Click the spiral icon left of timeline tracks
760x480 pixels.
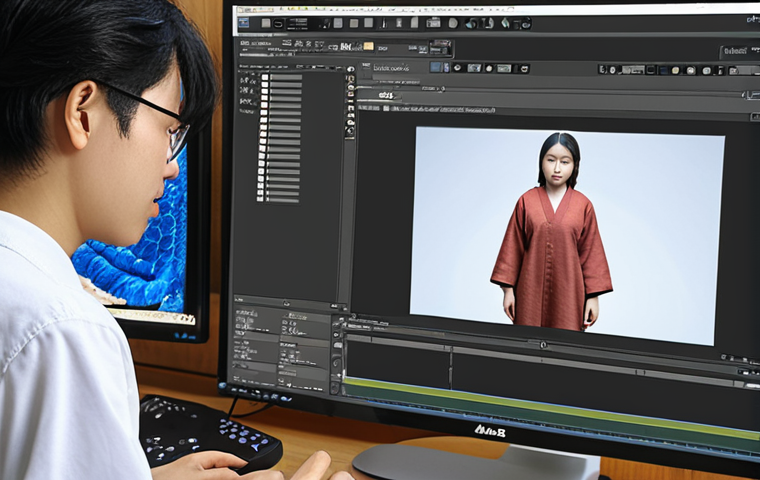[337, 362]
